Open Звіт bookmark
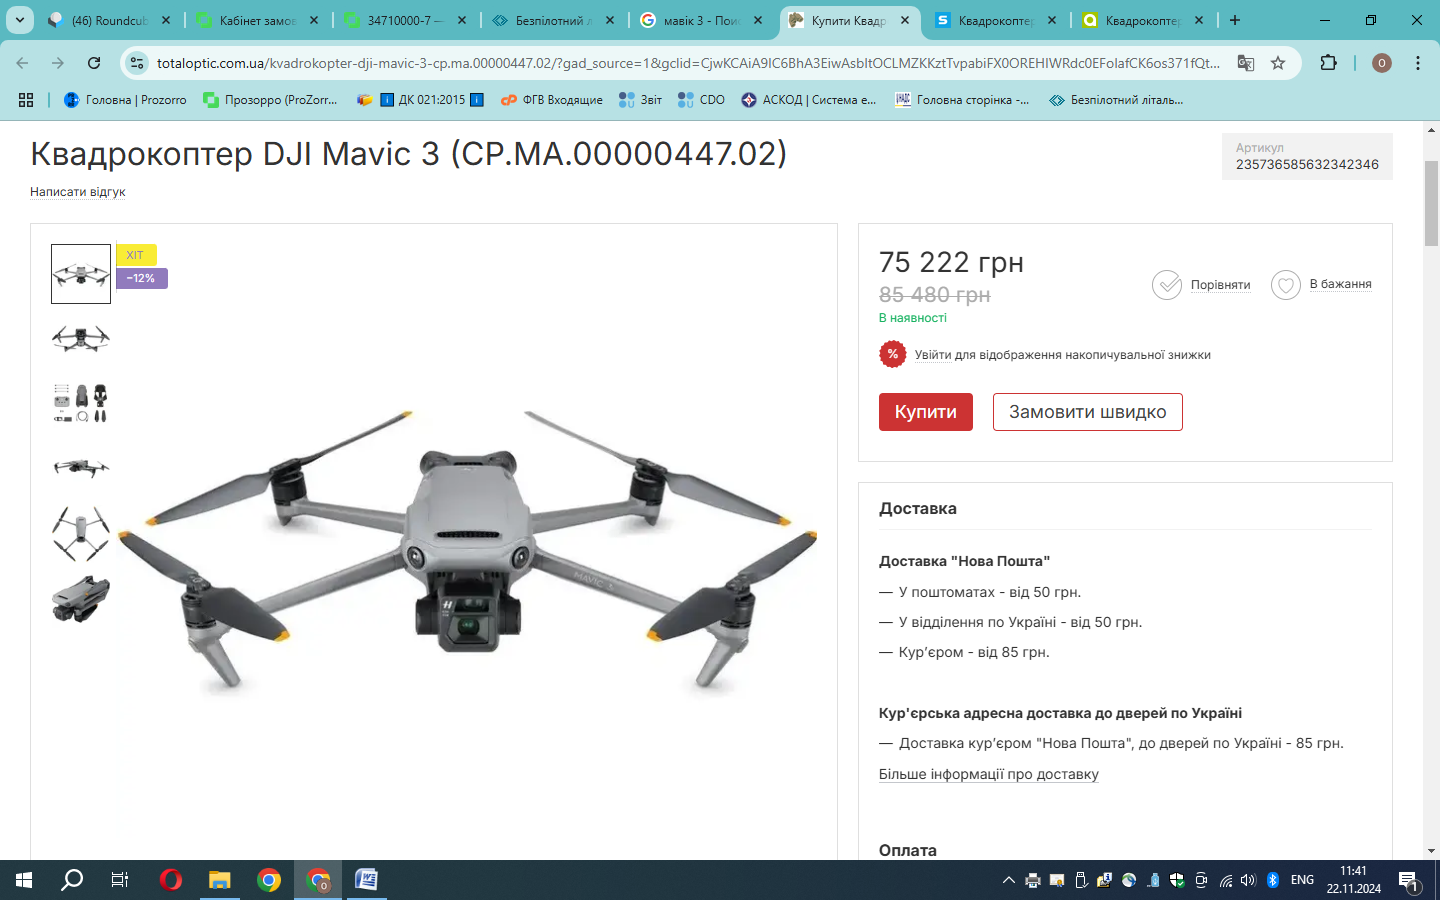Image resolution: width=1440 pixels, height=900 pixels. point(640,100)
